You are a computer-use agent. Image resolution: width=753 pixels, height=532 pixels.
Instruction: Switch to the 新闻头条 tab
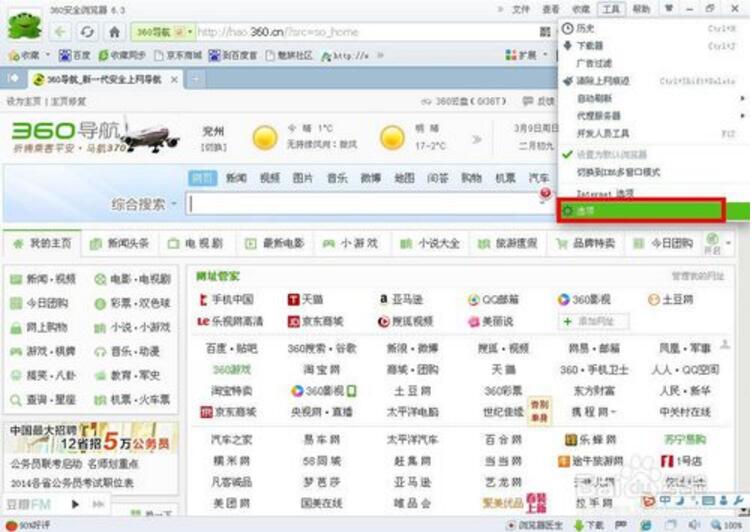click(120, 244)
